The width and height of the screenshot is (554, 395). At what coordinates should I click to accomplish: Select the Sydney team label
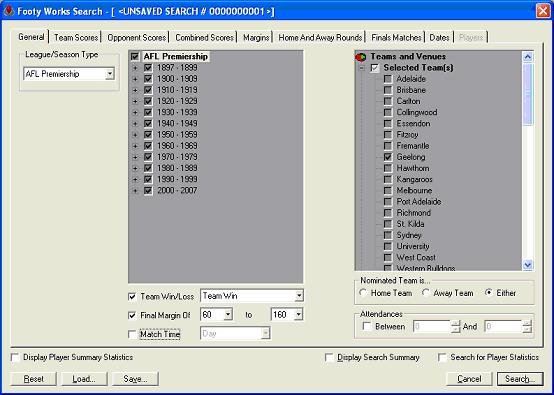coord(409,235)
